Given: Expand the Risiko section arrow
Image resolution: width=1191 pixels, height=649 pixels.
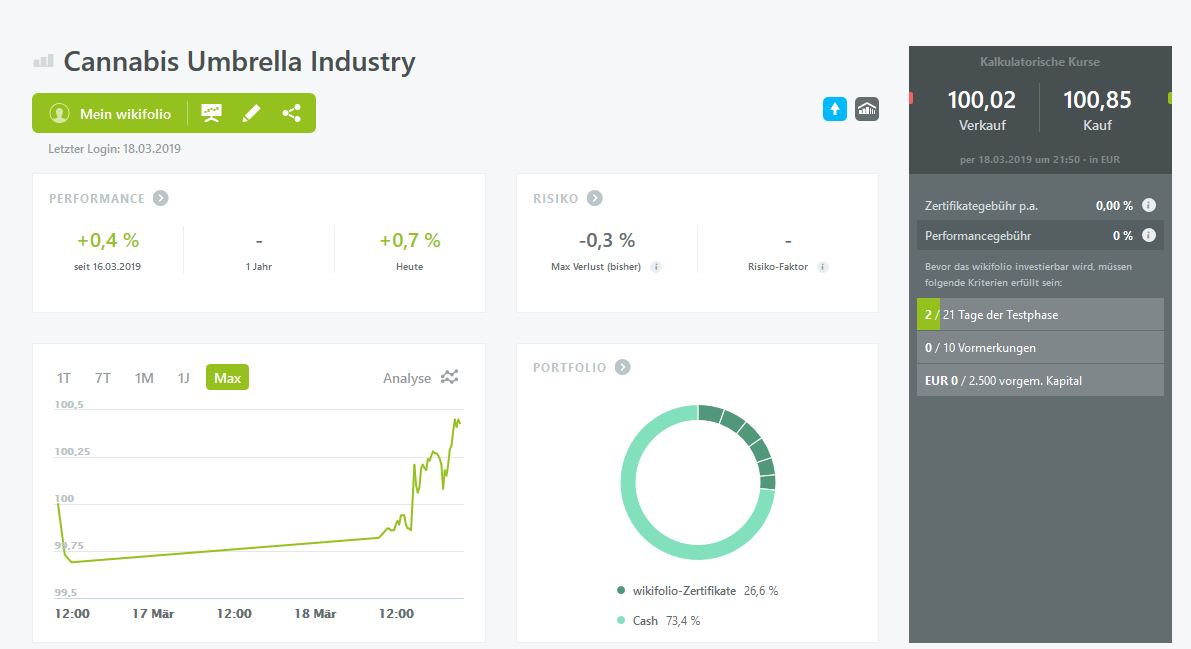Looking at the screenshot, I should click(x=595, y=198).
